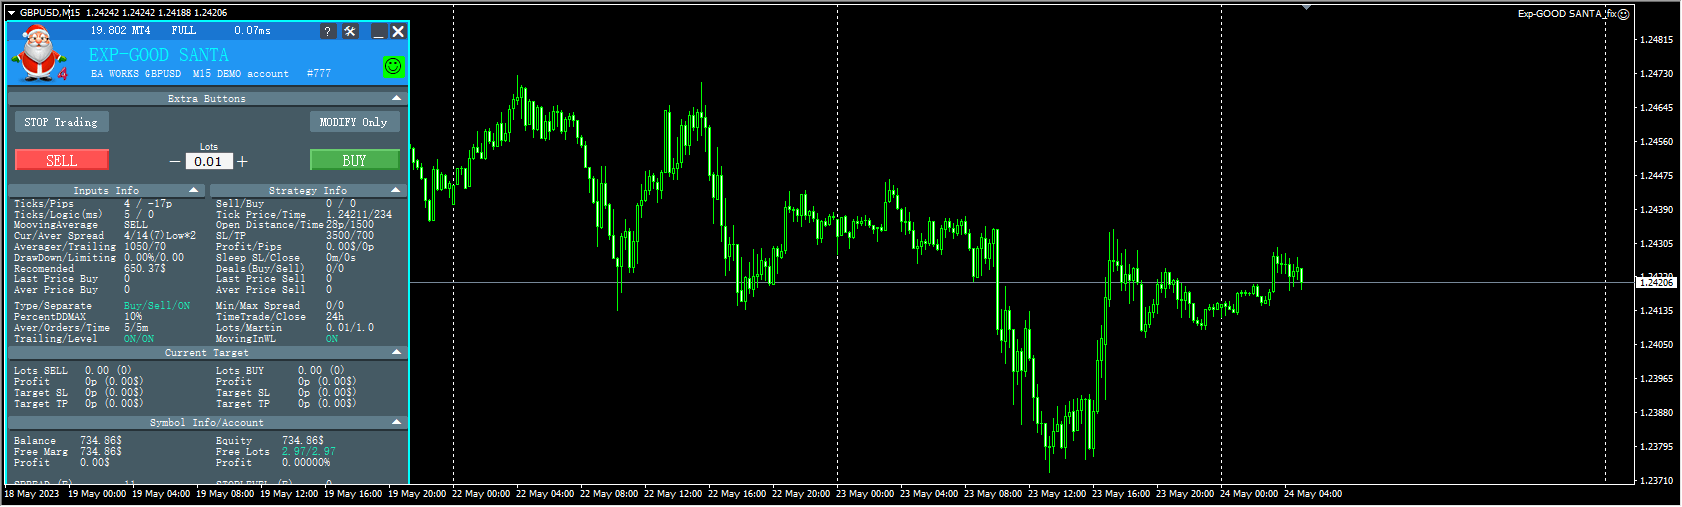The height and width of the screenshot is (507, 1682).
Task: Click the chart menu triangle next to GBPUSD,M15
Action: [11, 13]
